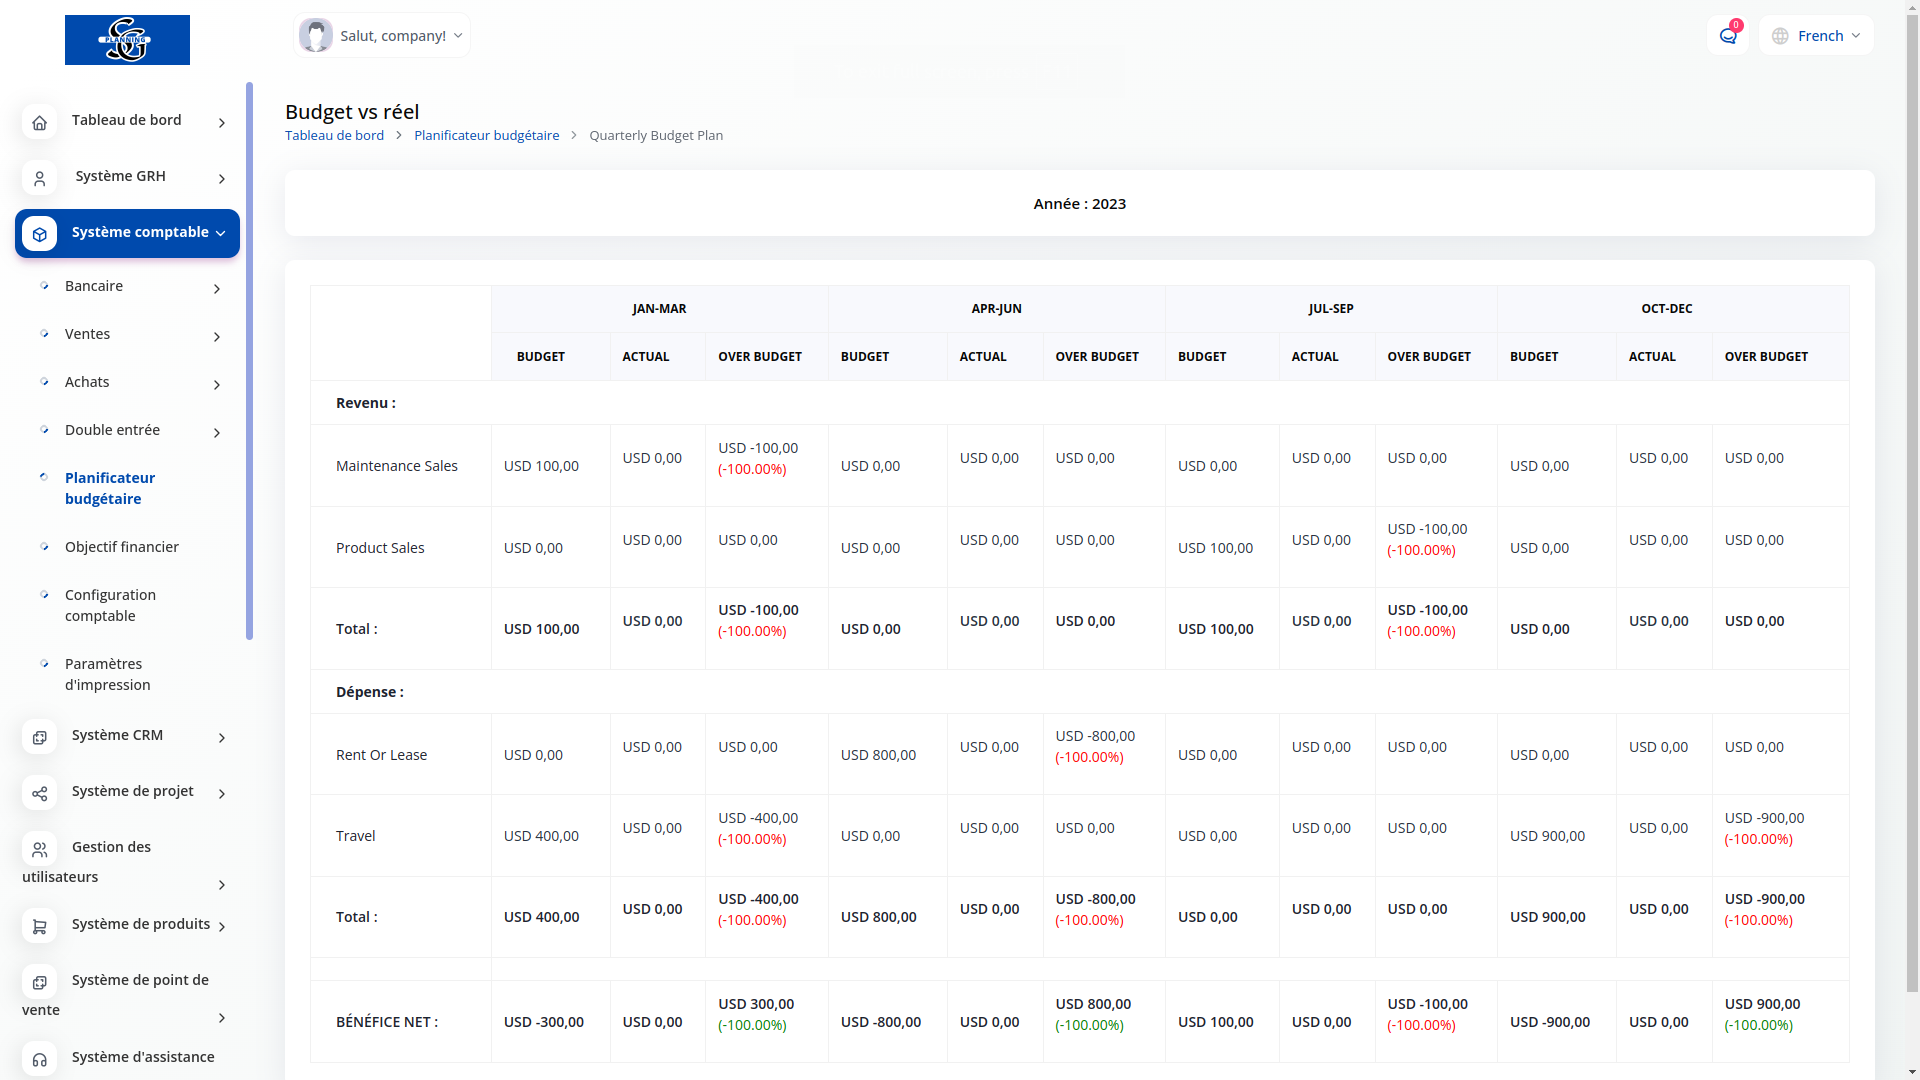Screen dimensions: 1920x1080
Task: Click the Système de produits cart icon
Action: point(39,926)
